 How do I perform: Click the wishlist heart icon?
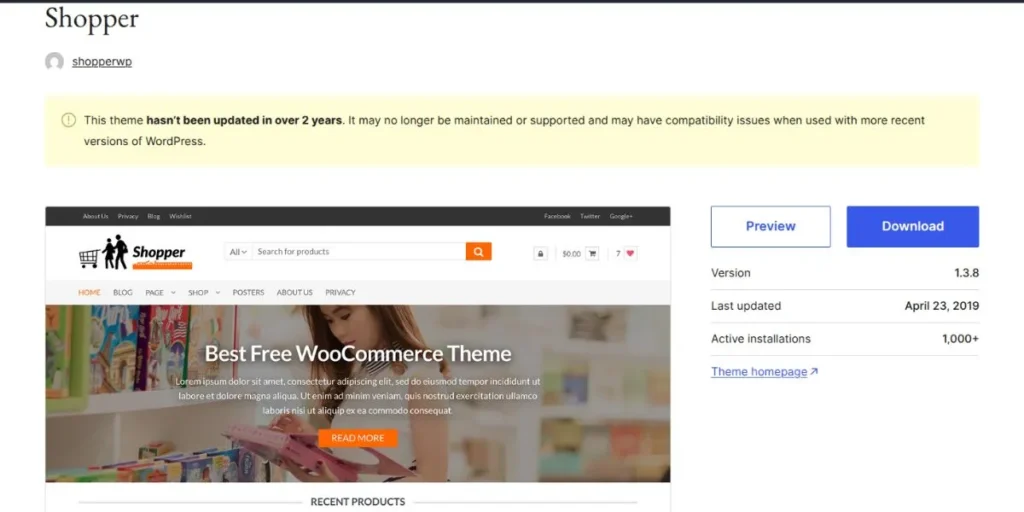[630, 253]
